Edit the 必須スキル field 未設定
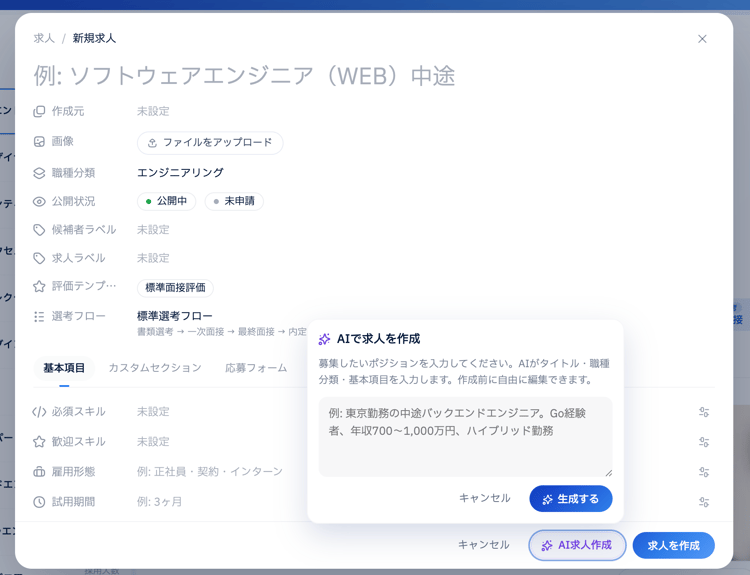 point(153,411)
